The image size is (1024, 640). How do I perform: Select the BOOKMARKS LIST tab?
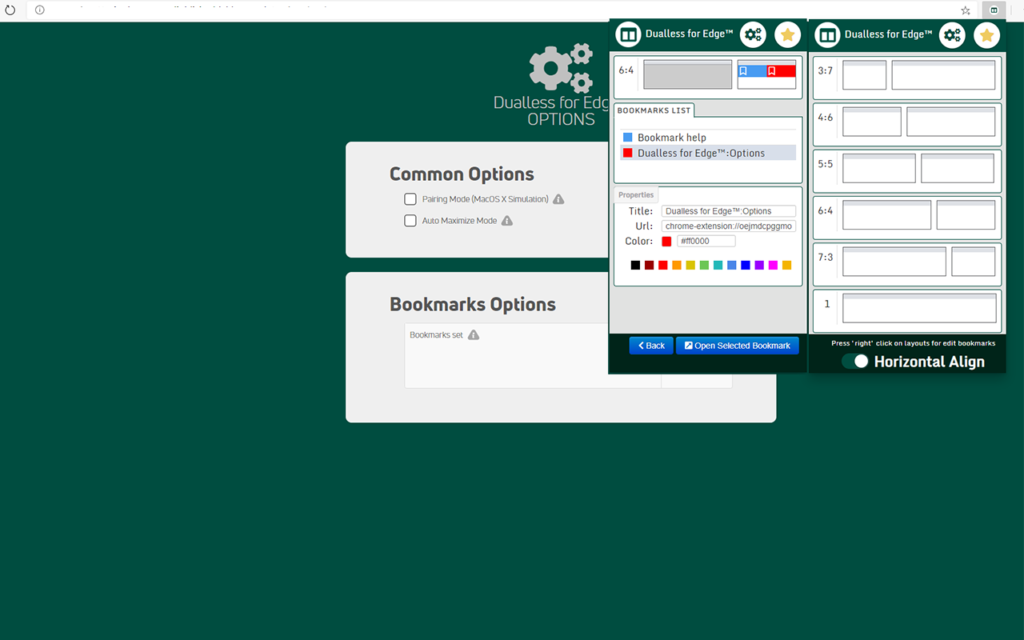[654, 110]
